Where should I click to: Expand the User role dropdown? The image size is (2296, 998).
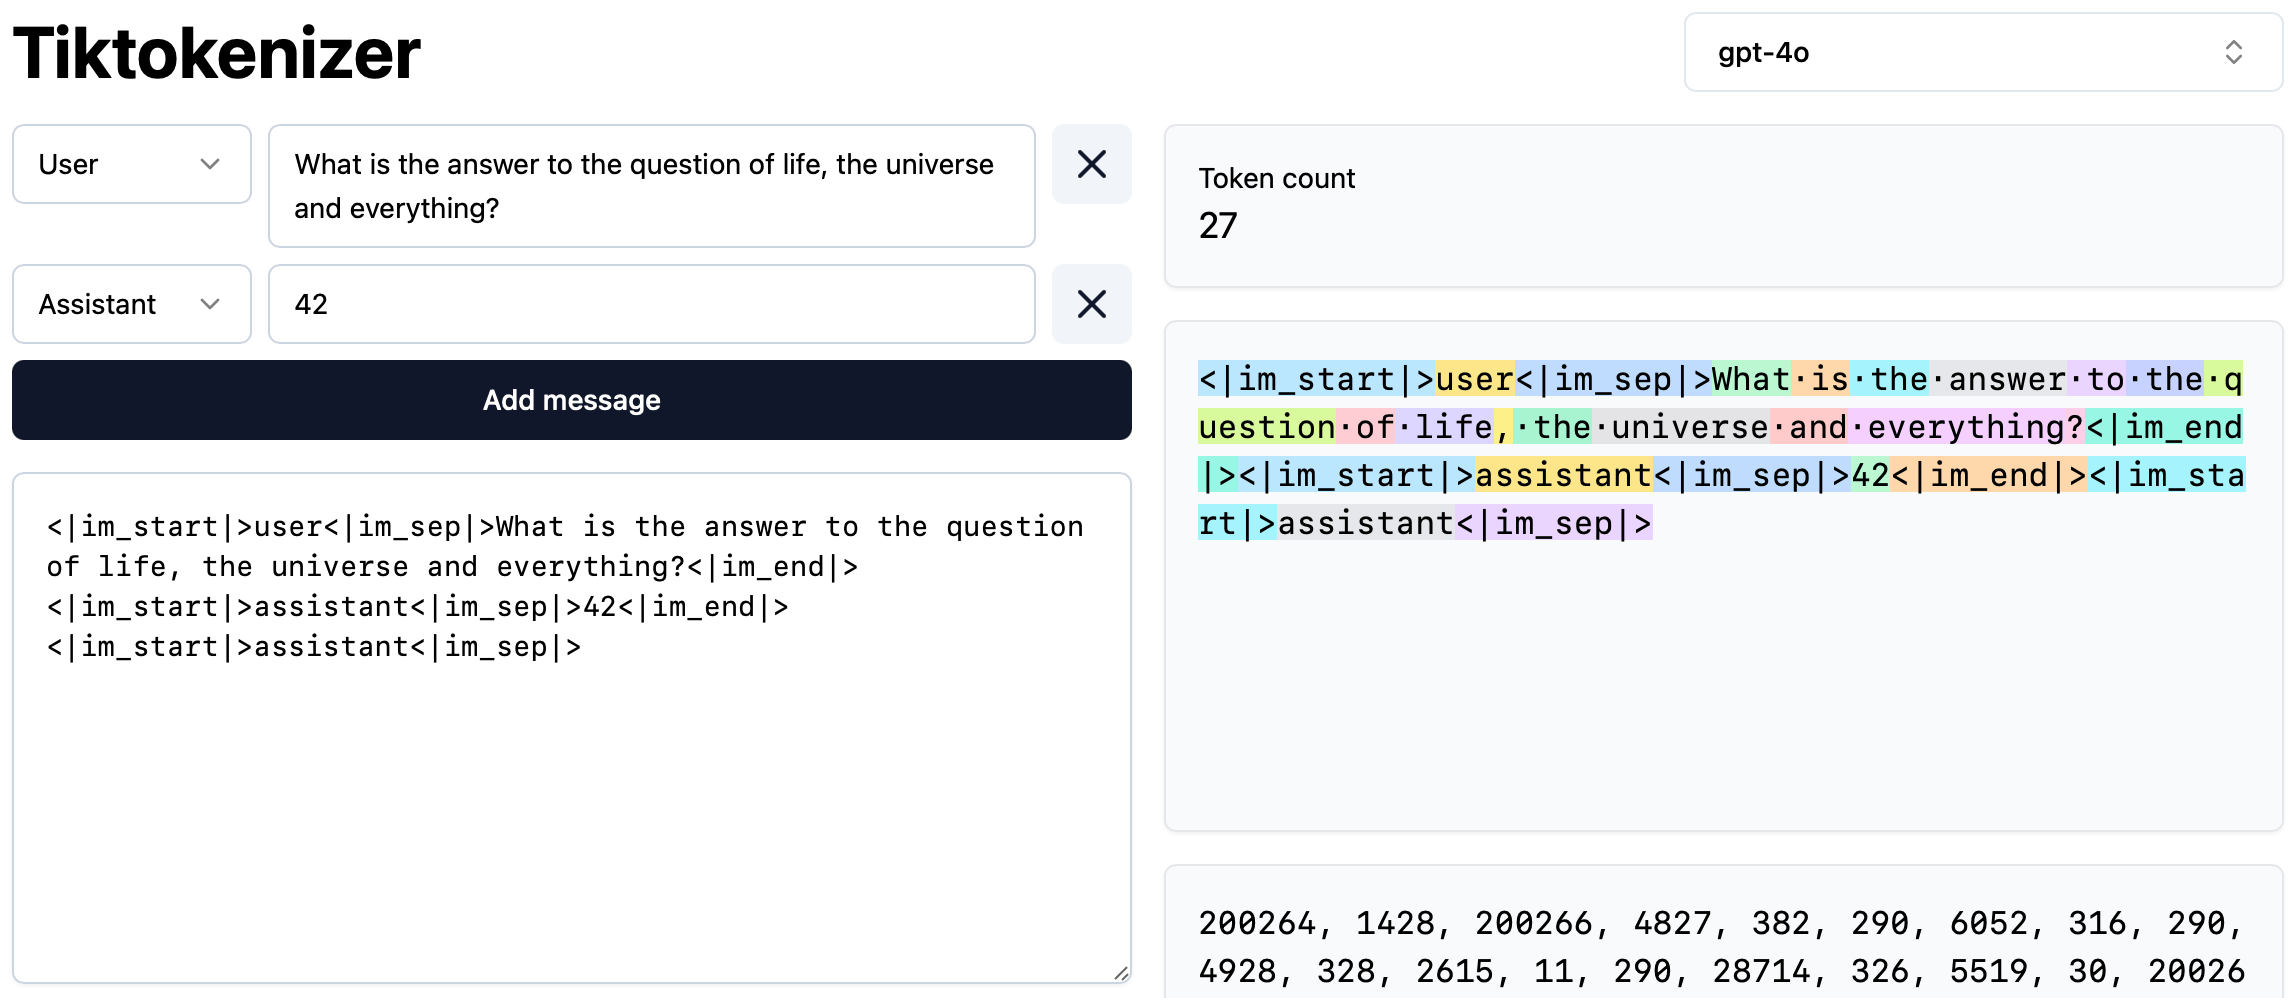(x=131, y=164)
